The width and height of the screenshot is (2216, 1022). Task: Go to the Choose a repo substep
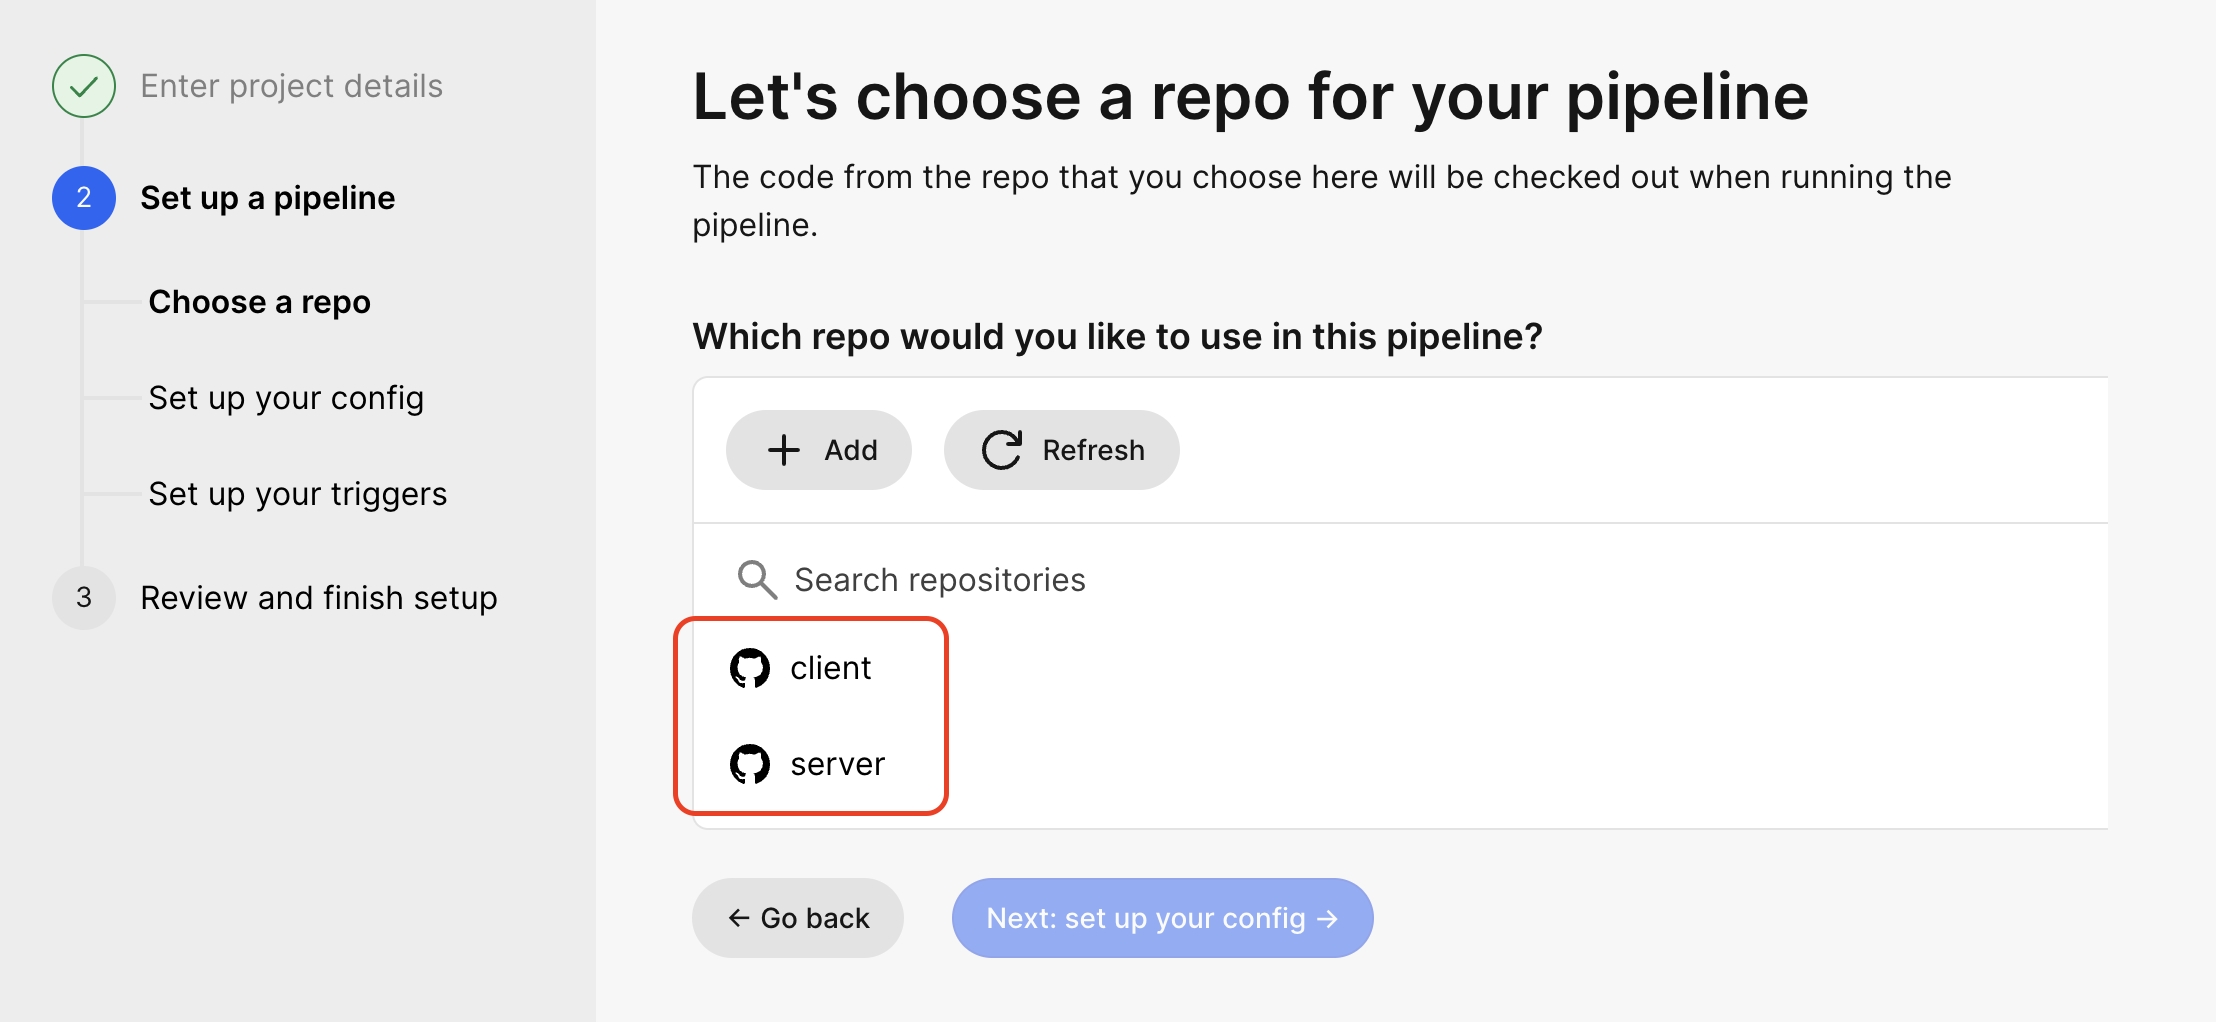(x=259, y=302)
